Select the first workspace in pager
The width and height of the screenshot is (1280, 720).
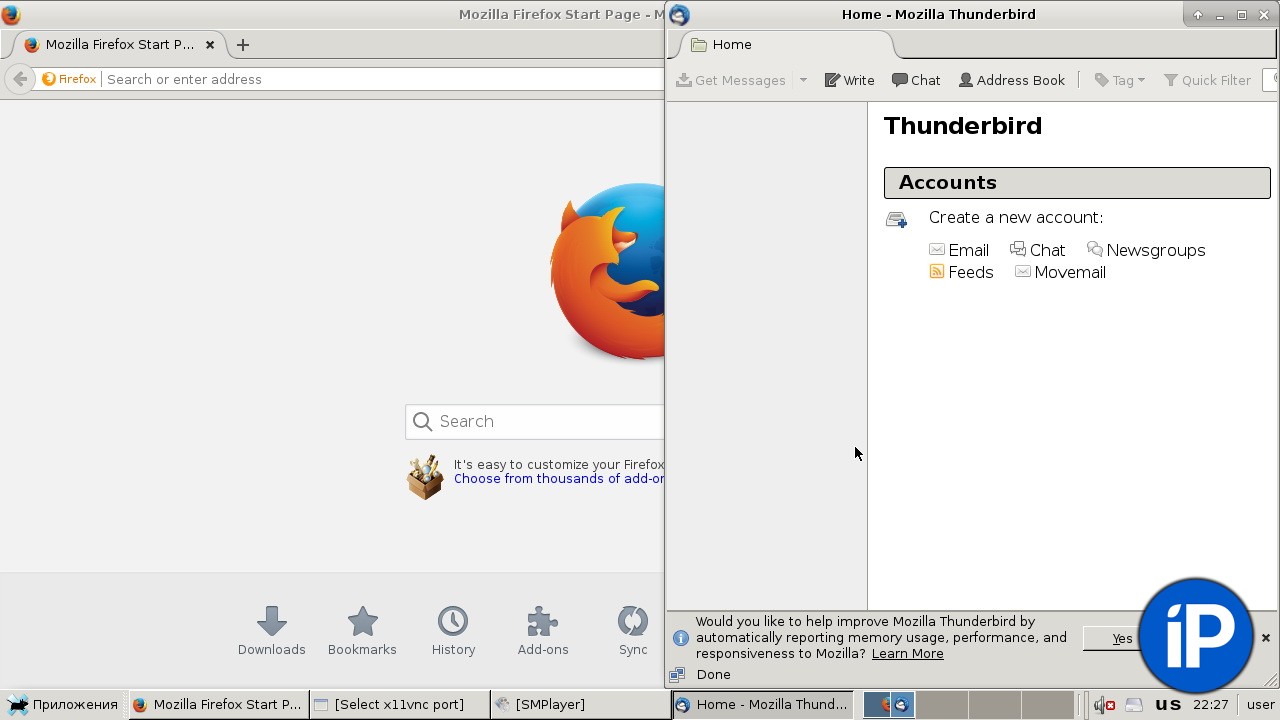(x=889, y=704)
